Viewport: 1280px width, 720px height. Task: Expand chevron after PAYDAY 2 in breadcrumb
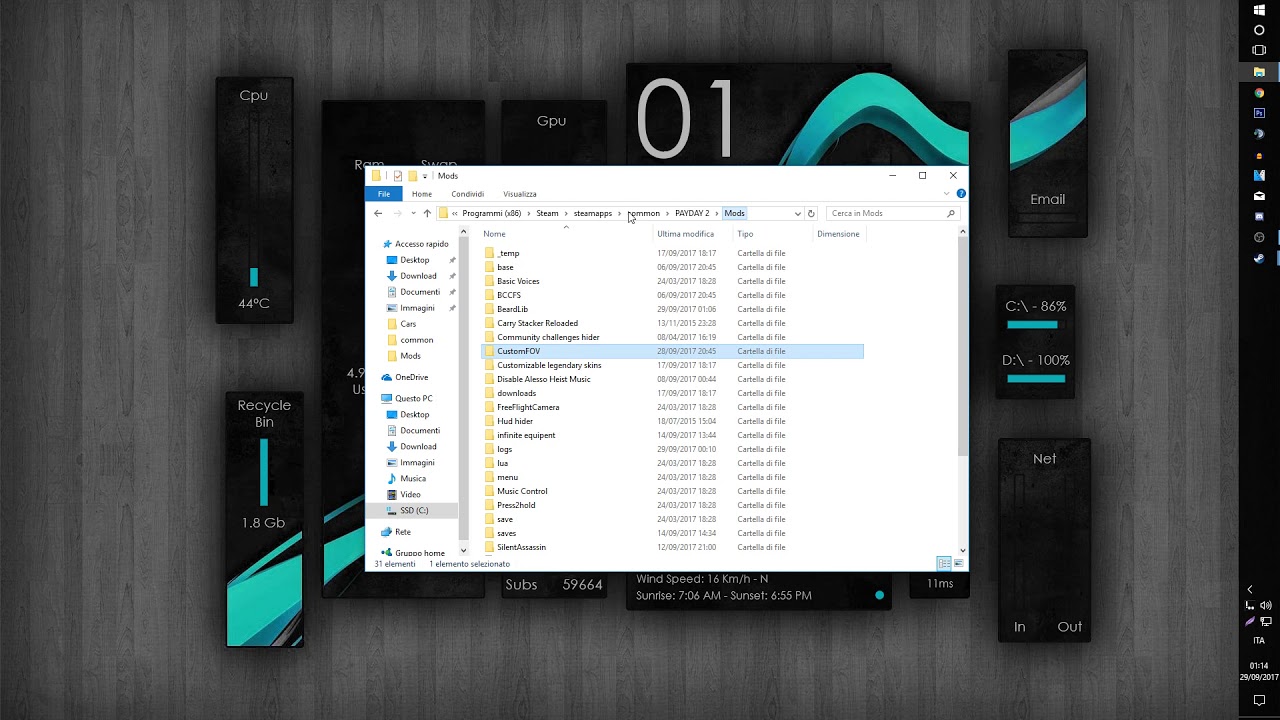click(717, 213)
